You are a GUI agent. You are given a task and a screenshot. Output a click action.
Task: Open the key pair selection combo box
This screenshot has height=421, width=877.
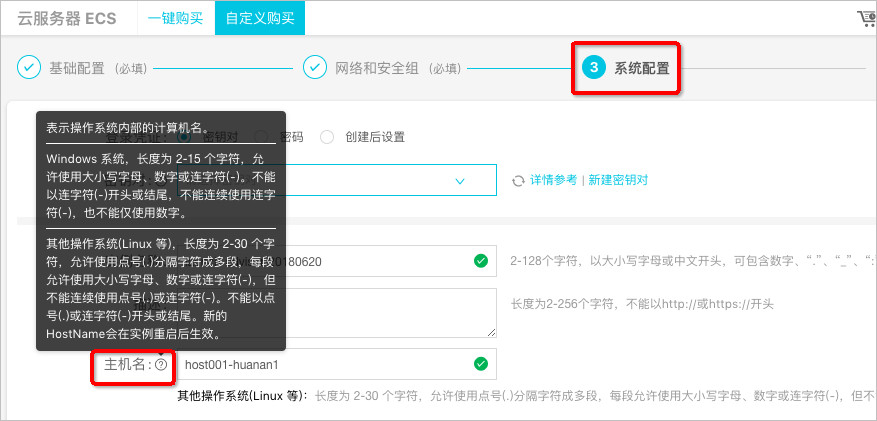click(337, 180)
